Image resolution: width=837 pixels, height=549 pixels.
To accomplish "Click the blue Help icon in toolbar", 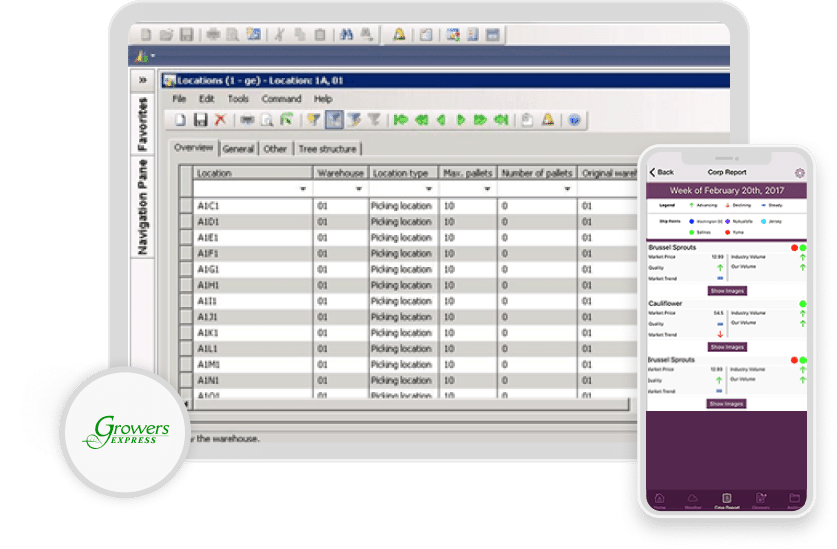I will click(x=574, y=120).
